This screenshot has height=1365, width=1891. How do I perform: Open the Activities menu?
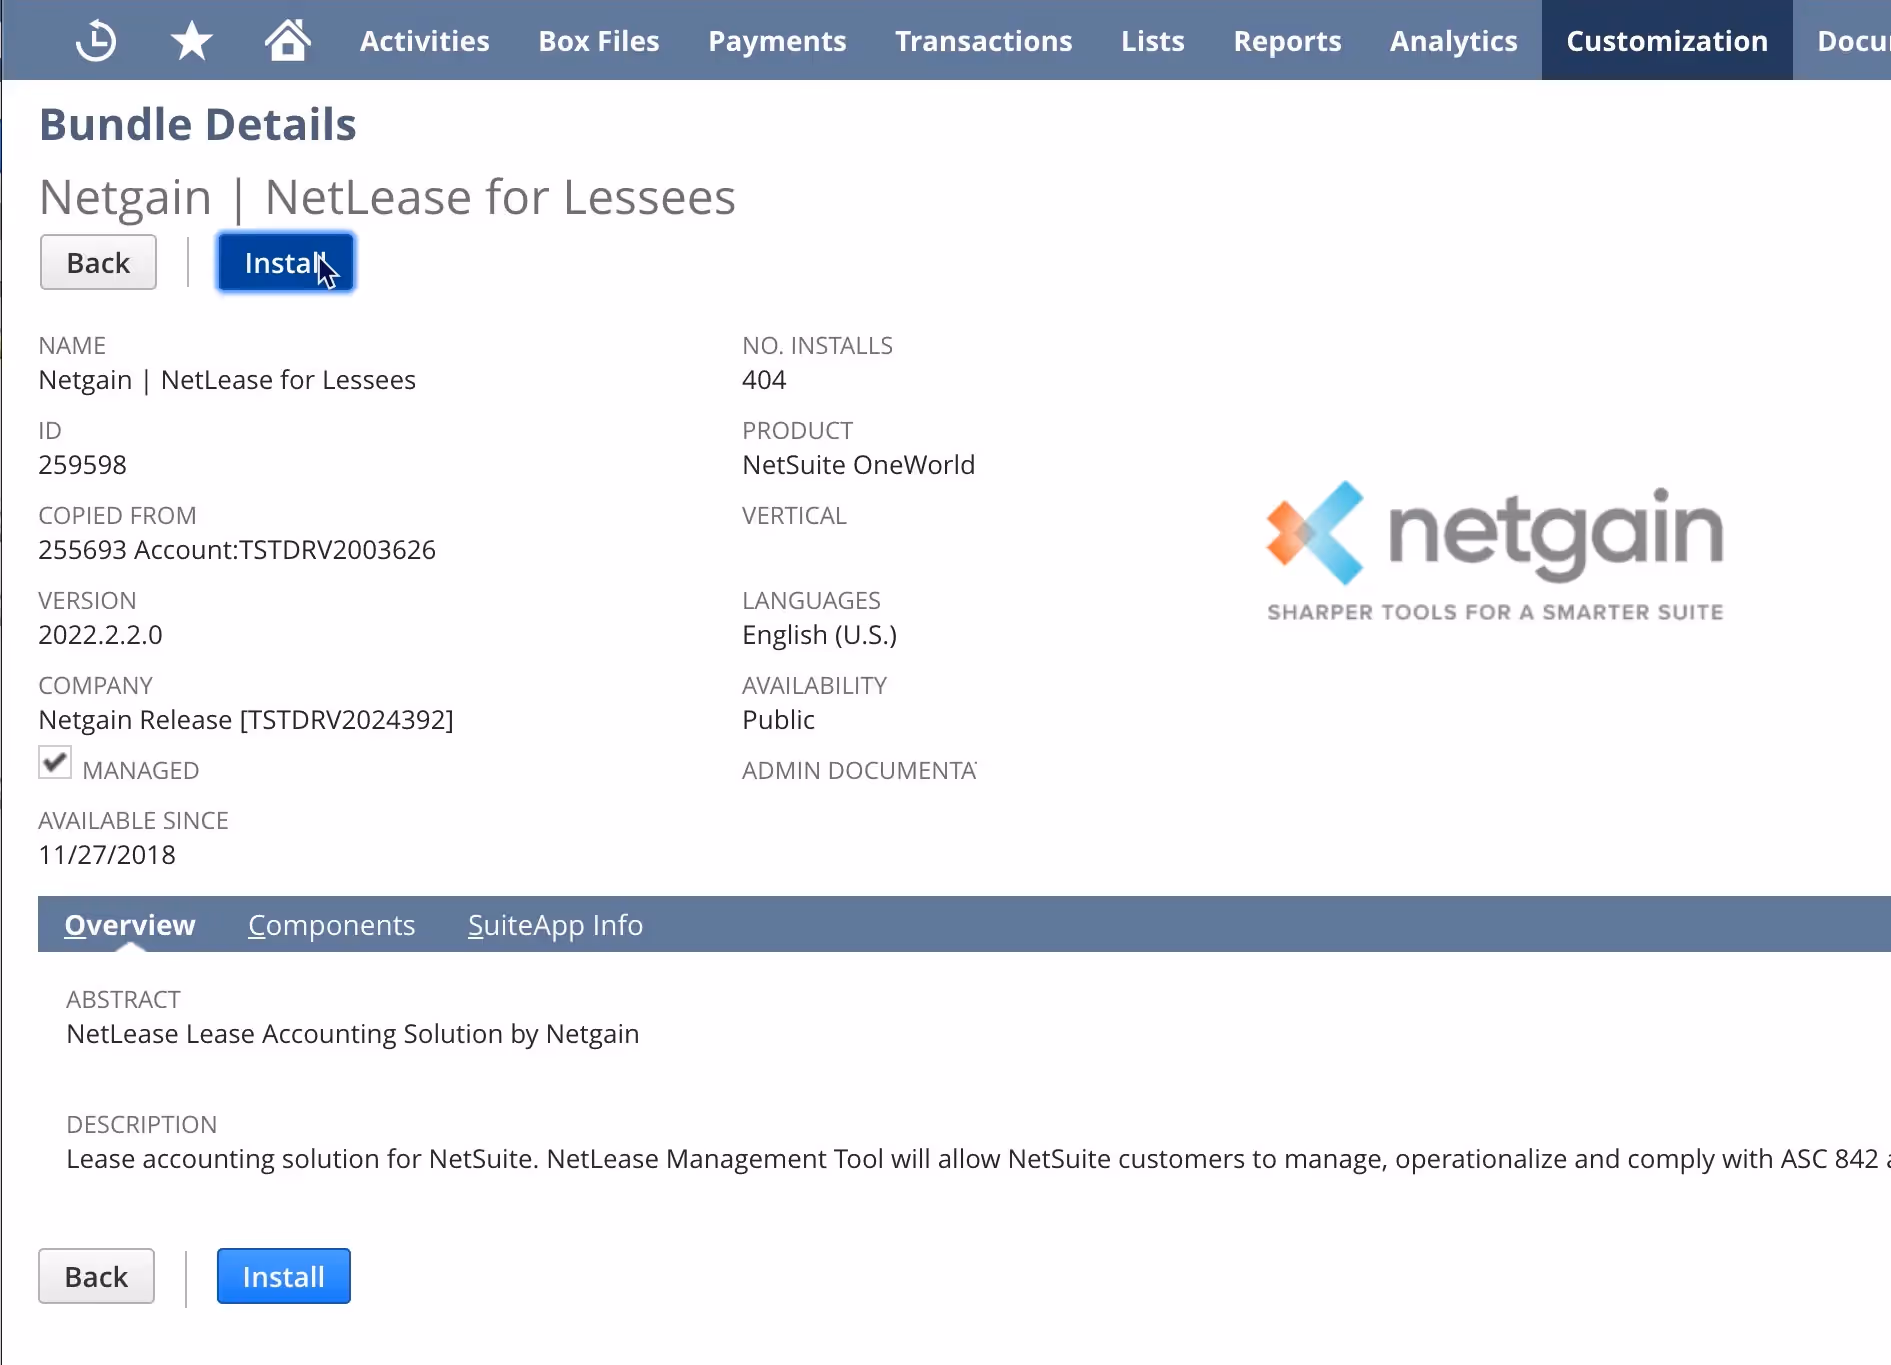(425, 40)
